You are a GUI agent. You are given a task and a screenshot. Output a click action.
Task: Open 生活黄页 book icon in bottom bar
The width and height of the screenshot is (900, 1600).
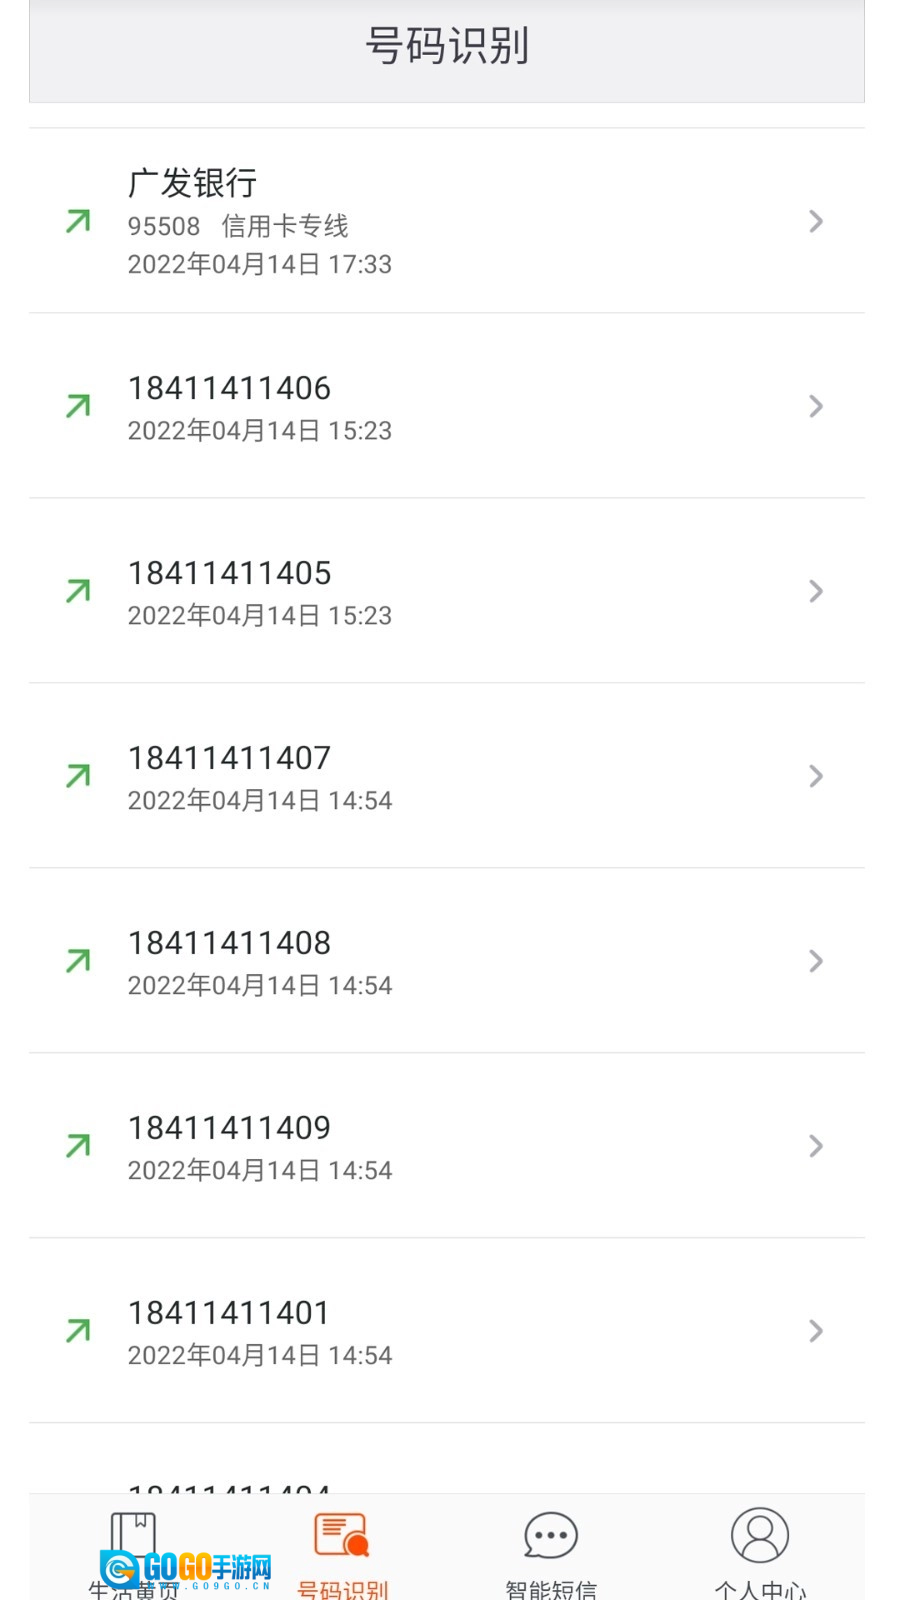pyautogui.click(x=133, y=1535)
